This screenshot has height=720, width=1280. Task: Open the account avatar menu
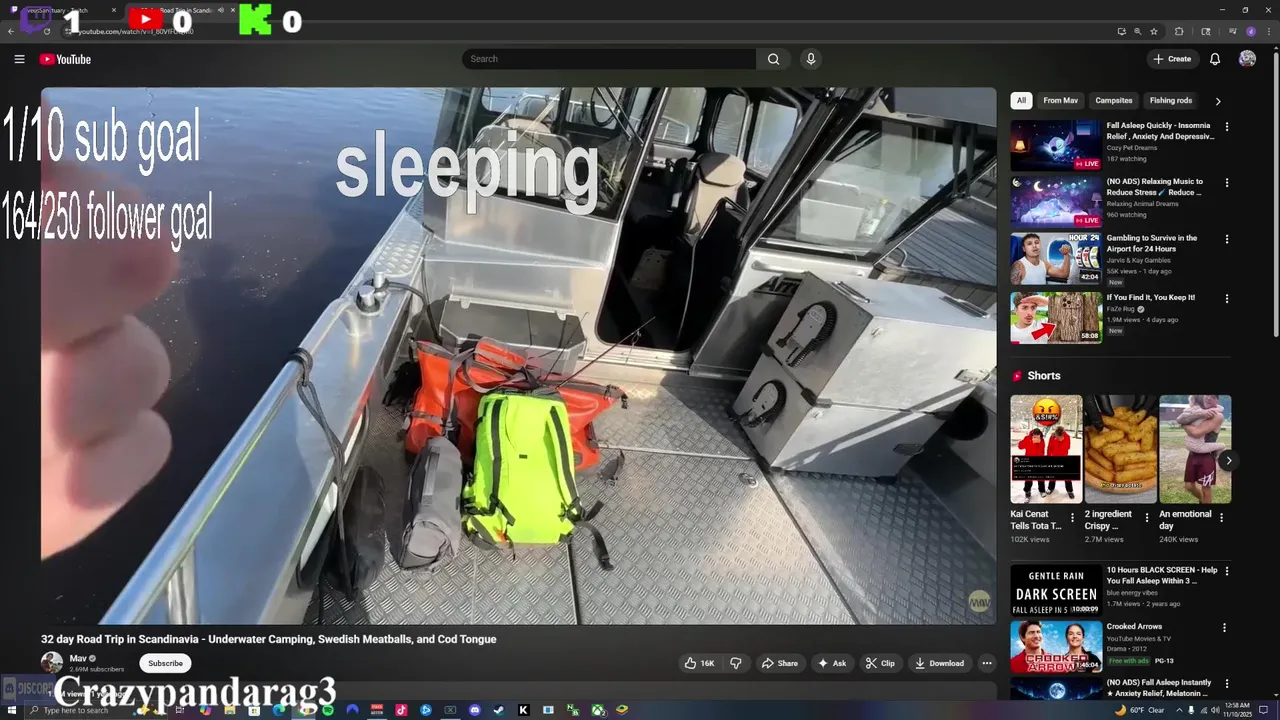1247,59
